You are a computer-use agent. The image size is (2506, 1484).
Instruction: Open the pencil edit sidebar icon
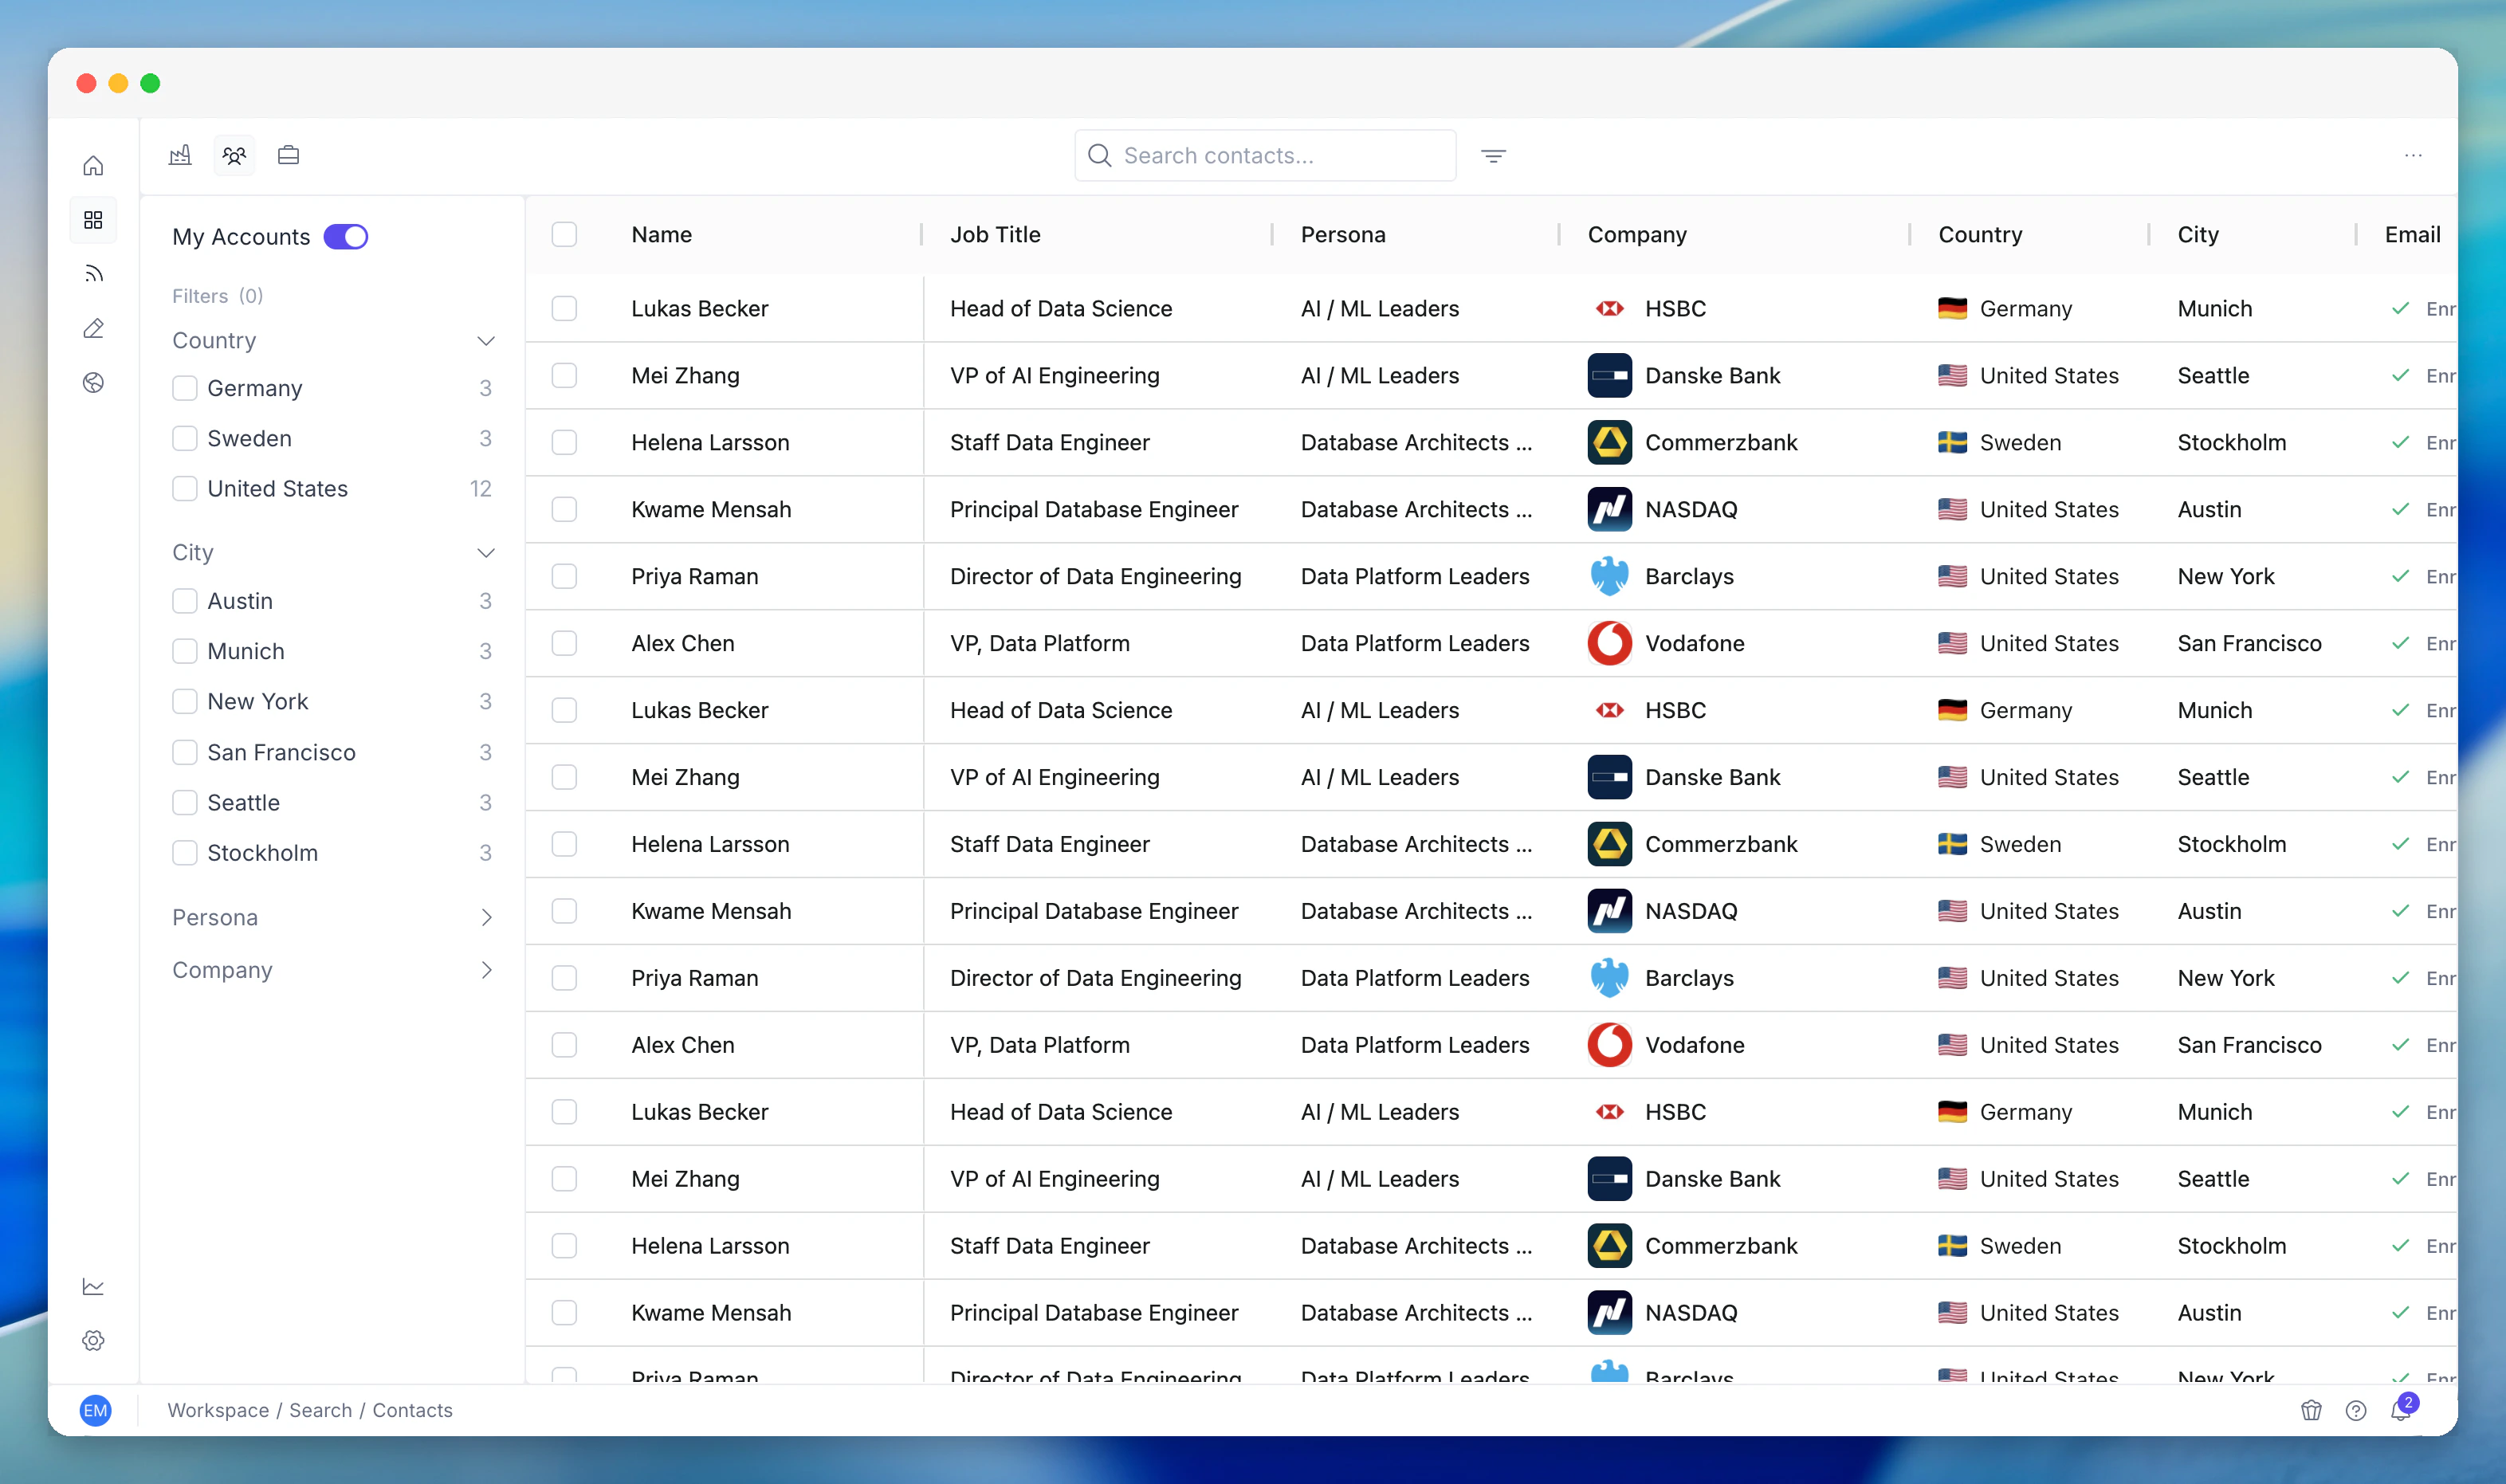[93, 328]
